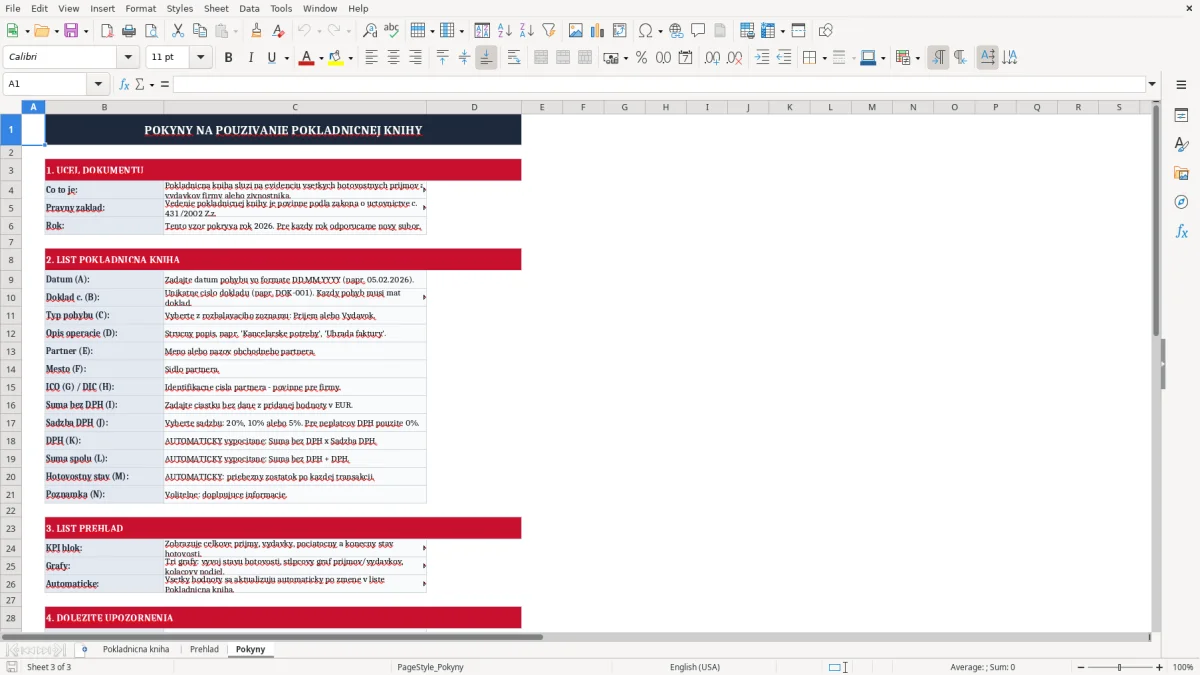Open Borders dropdown arrow
This screenshot has width=1200, height=675.
point(824,58)
